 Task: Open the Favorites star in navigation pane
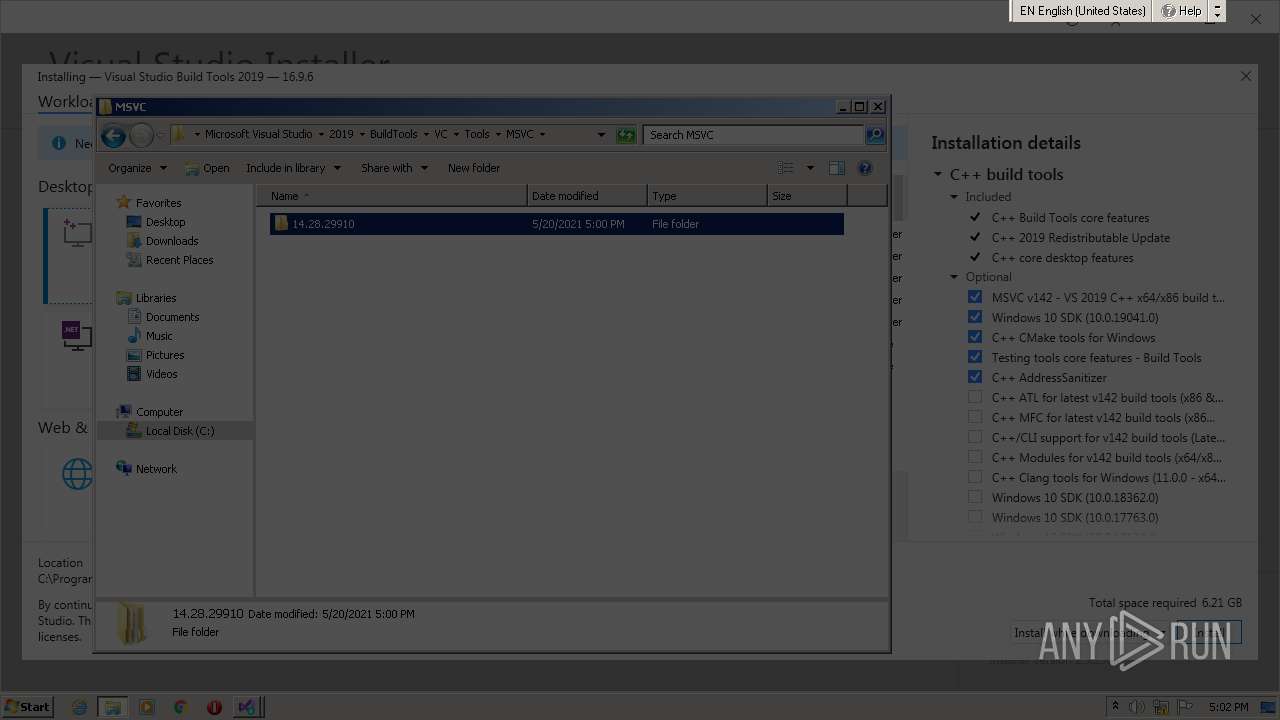[x=124, y=202]
